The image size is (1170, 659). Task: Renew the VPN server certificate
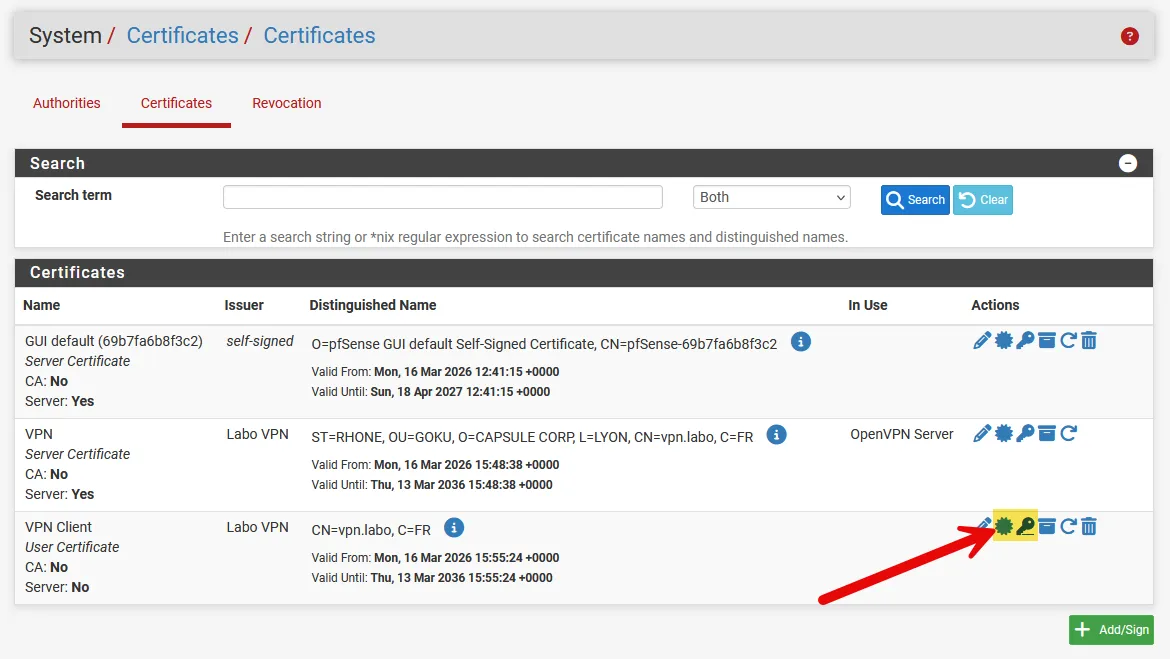pos(1068,434)
